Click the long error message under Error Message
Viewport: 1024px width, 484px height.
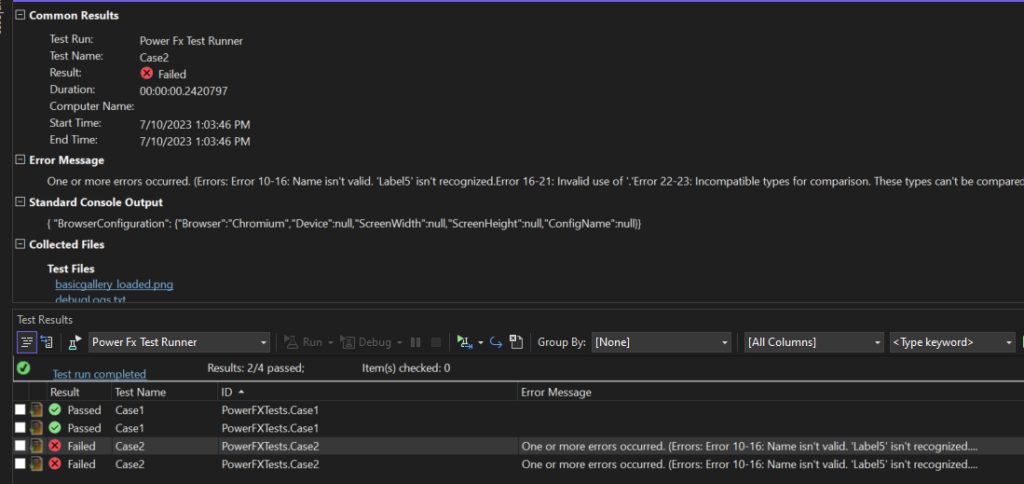[x=535, y=181]
